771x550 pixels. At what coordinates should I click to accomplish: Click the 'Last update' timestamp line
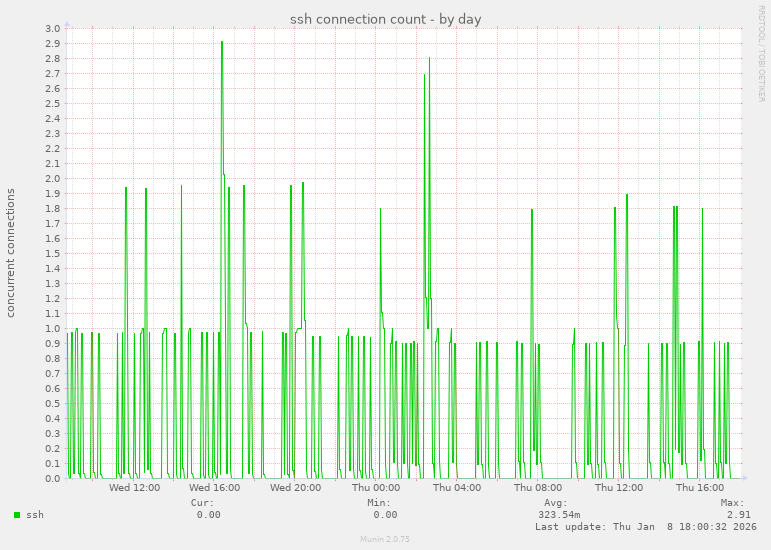click(x=646, y=526)
